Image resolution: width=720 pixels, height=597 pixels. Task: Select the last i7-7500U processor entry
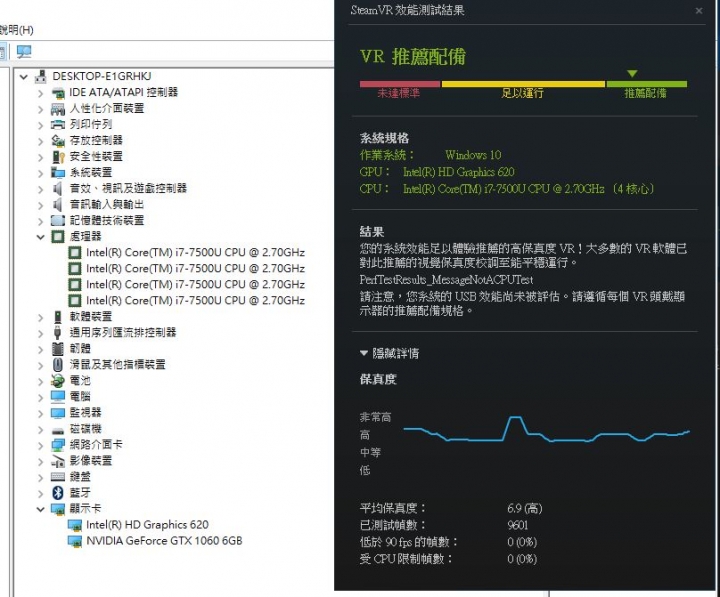pos(195,301)
